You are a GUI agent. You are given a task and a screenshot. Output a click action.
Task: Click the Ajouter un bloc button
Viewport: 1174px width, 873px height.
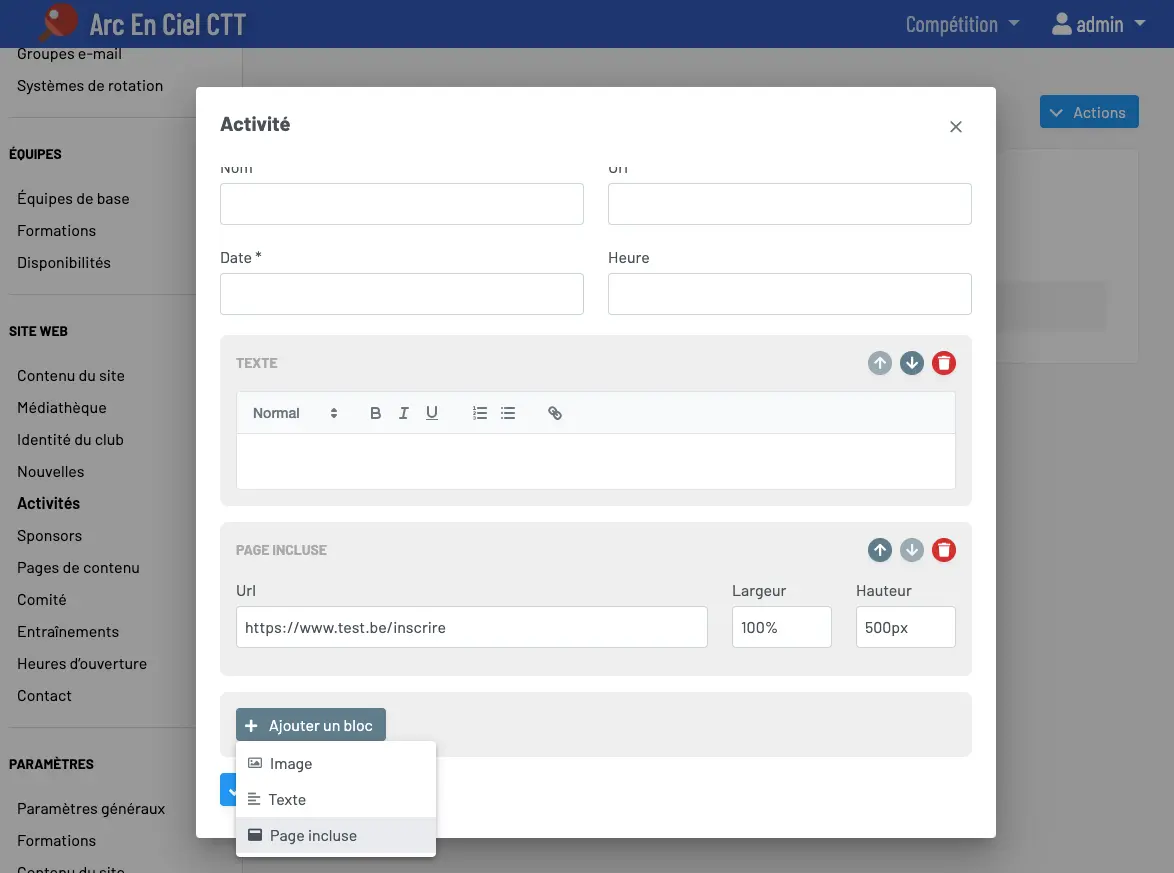311,726
